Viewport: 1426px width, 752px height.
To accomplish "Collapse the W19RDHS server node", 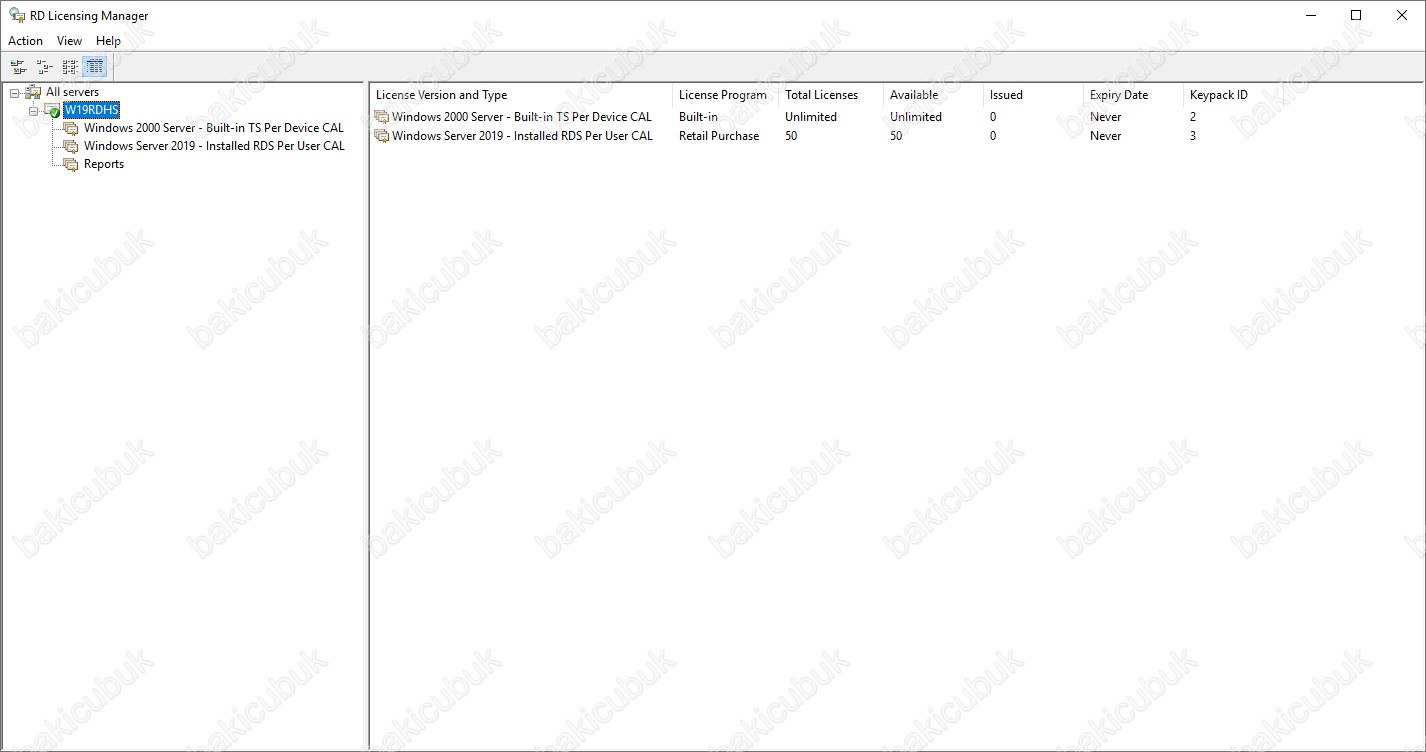I will pyautogui.click(x=33, y=110).
